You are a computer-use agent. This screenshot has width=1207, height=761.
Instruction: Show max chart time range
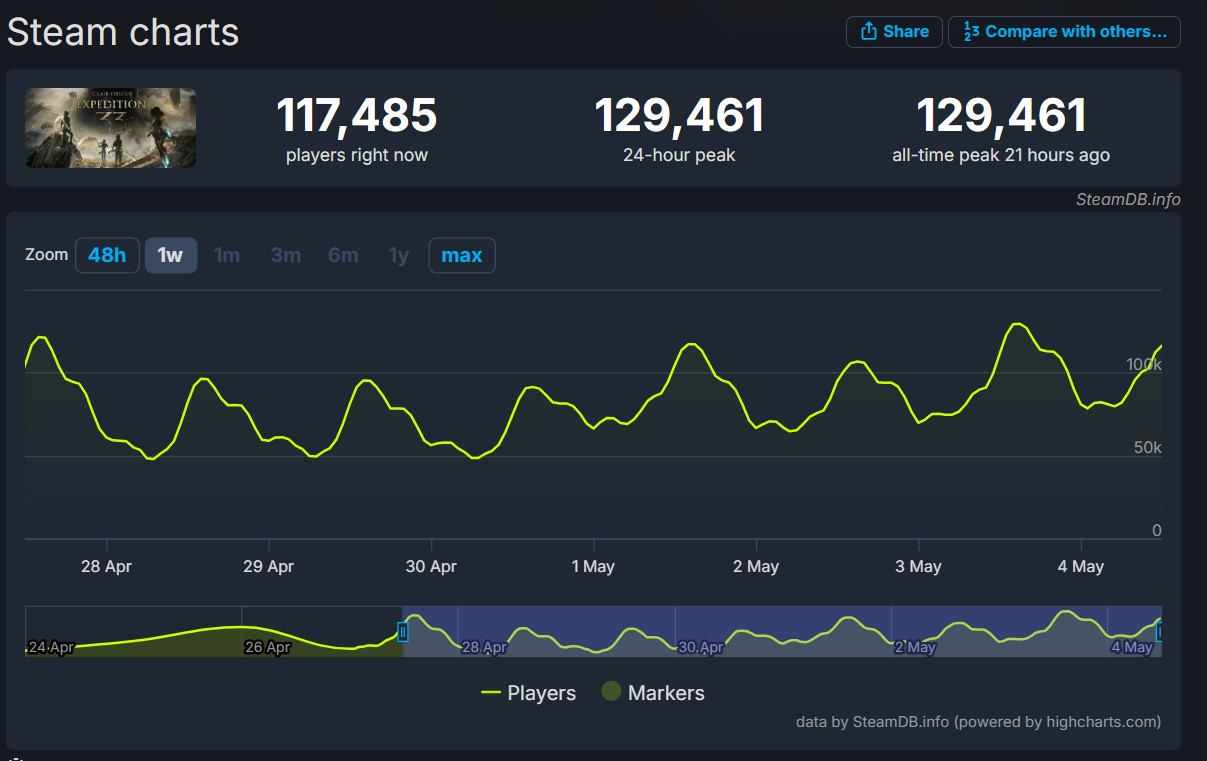click(461, 255)
